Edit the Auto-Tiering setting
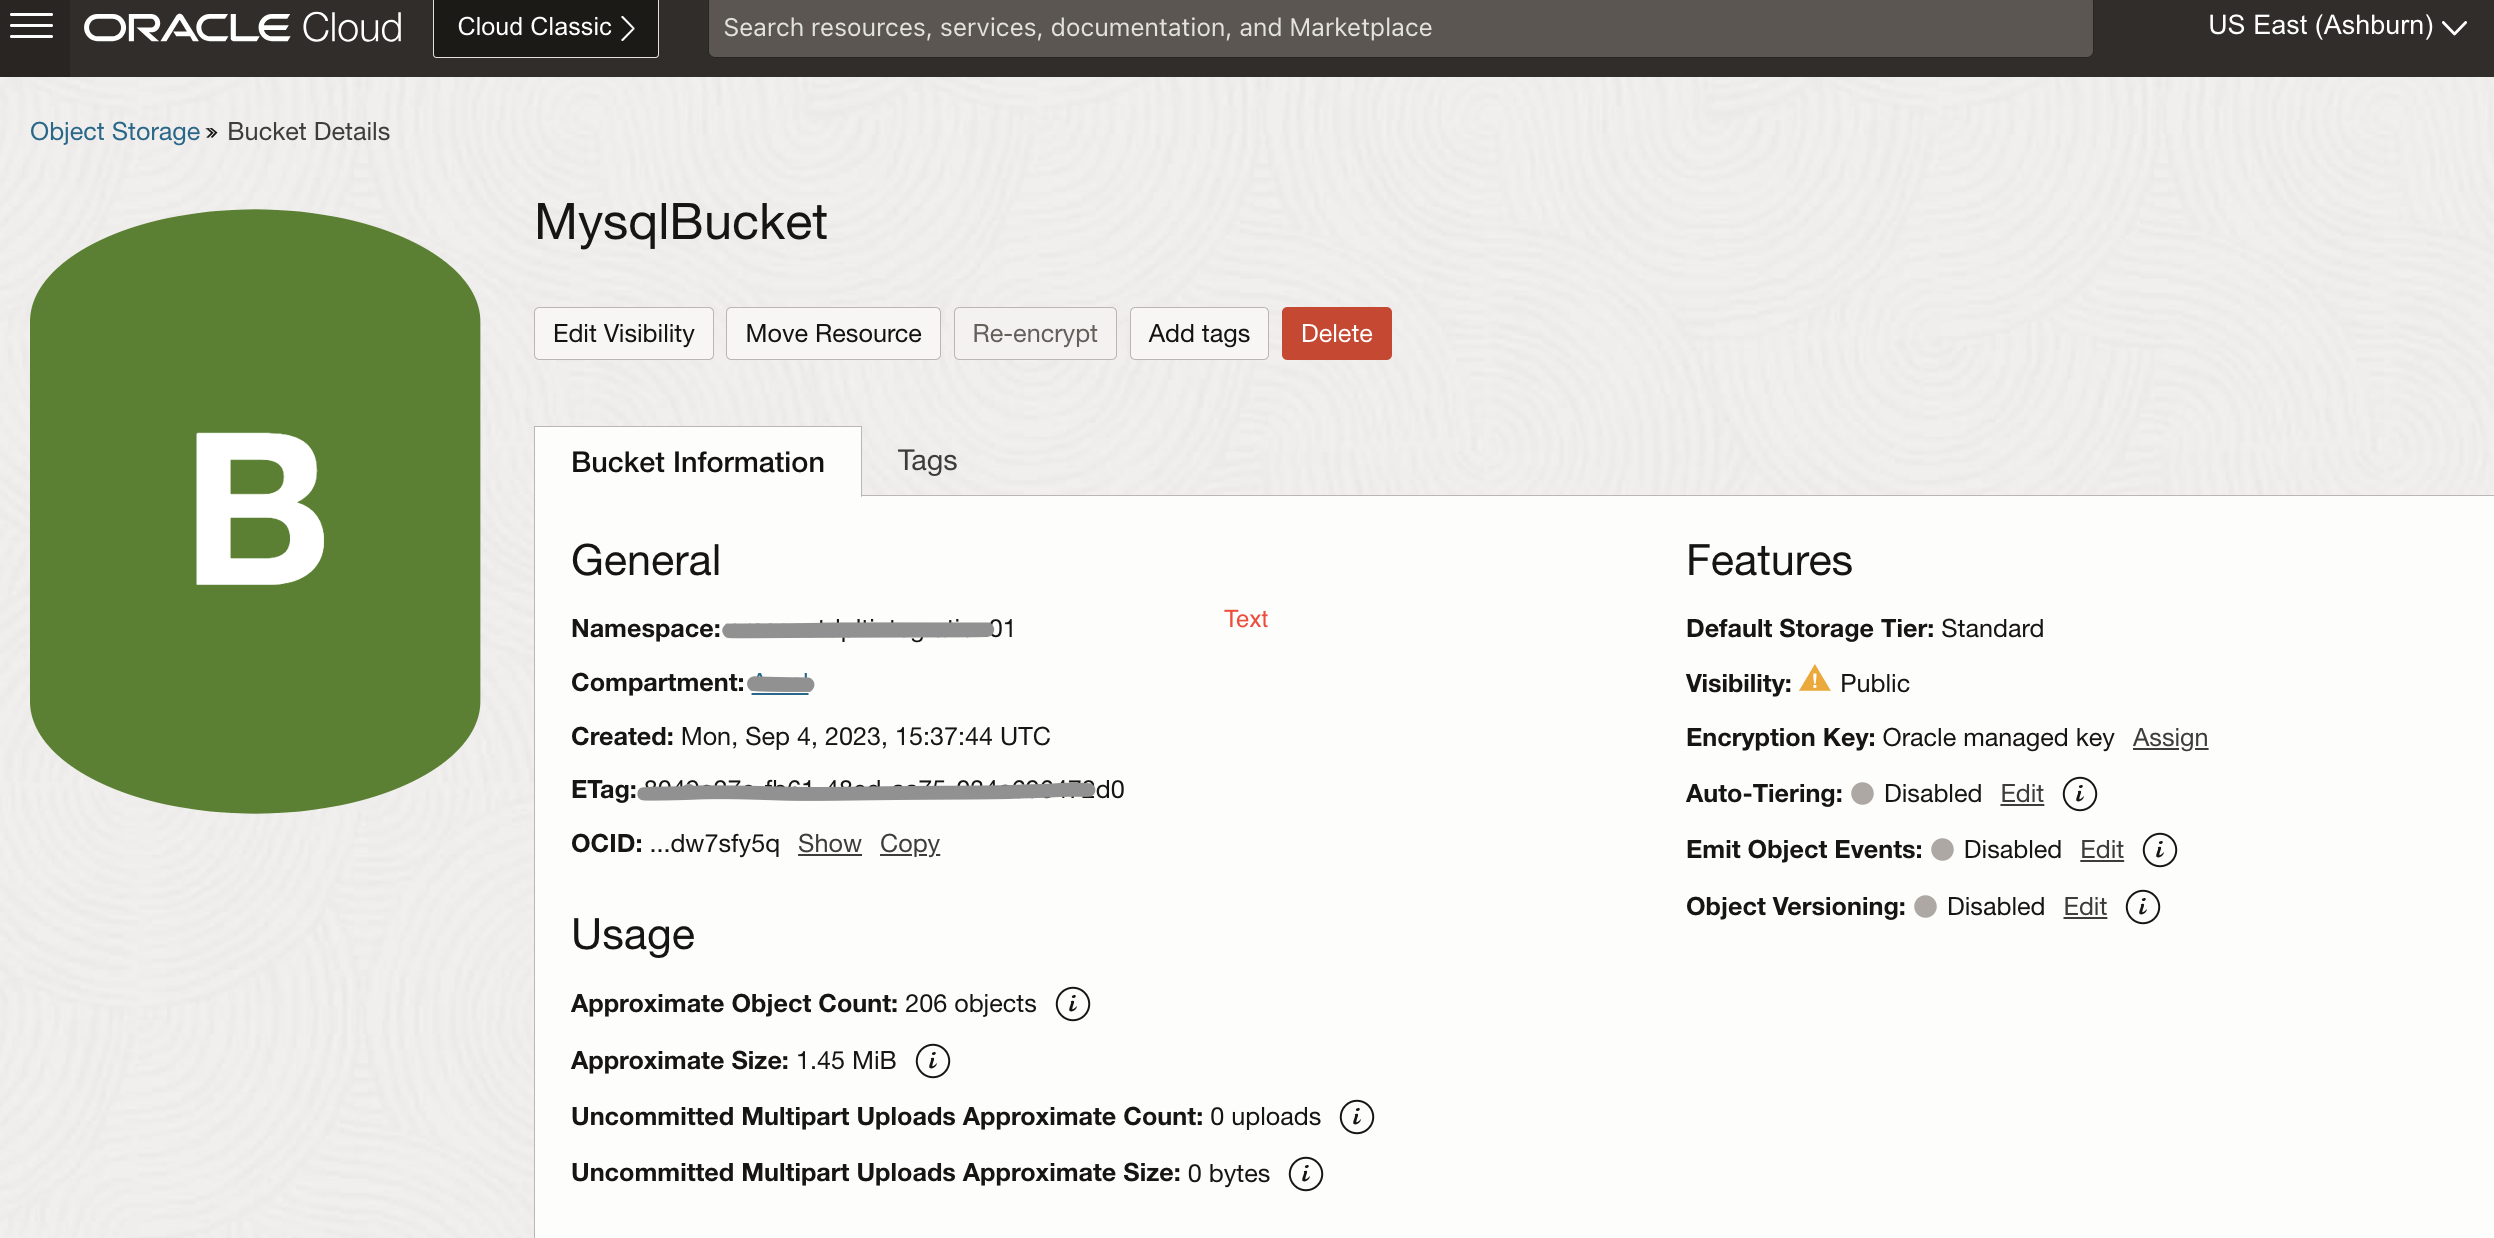2494x1238 pixels. tap(2021, 794)
